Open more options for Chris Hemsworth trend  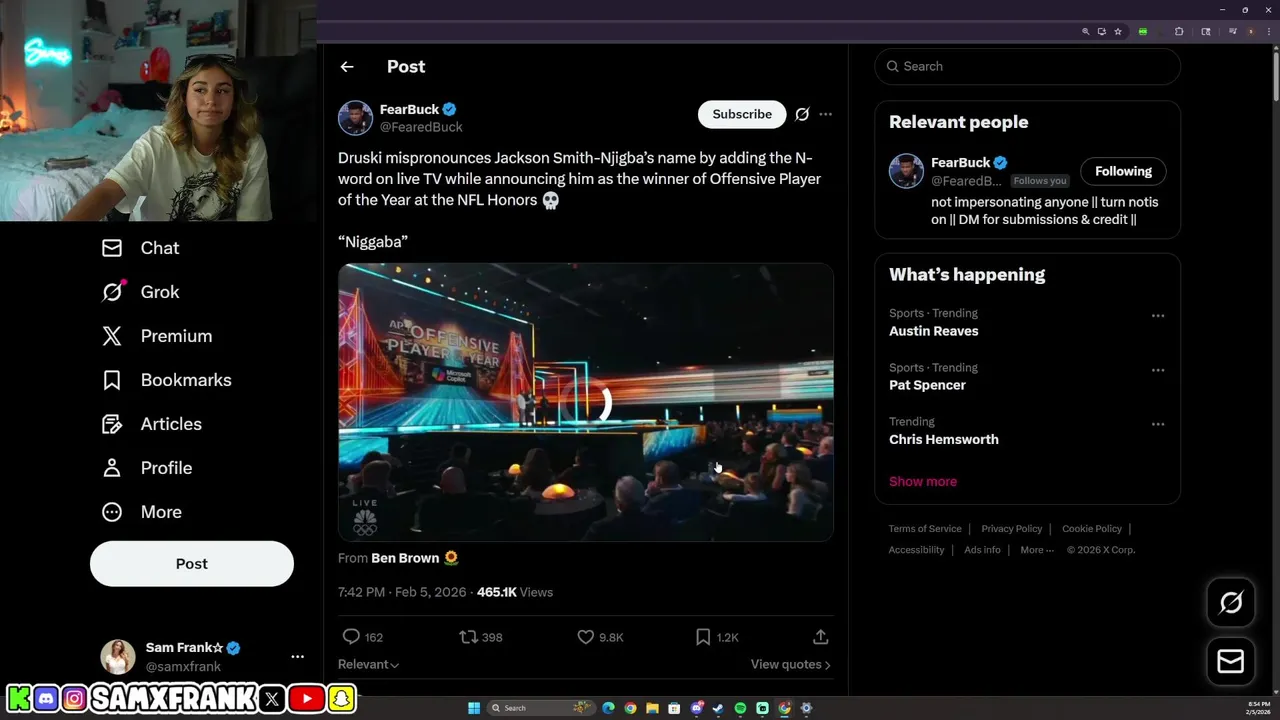point(1158,424)
